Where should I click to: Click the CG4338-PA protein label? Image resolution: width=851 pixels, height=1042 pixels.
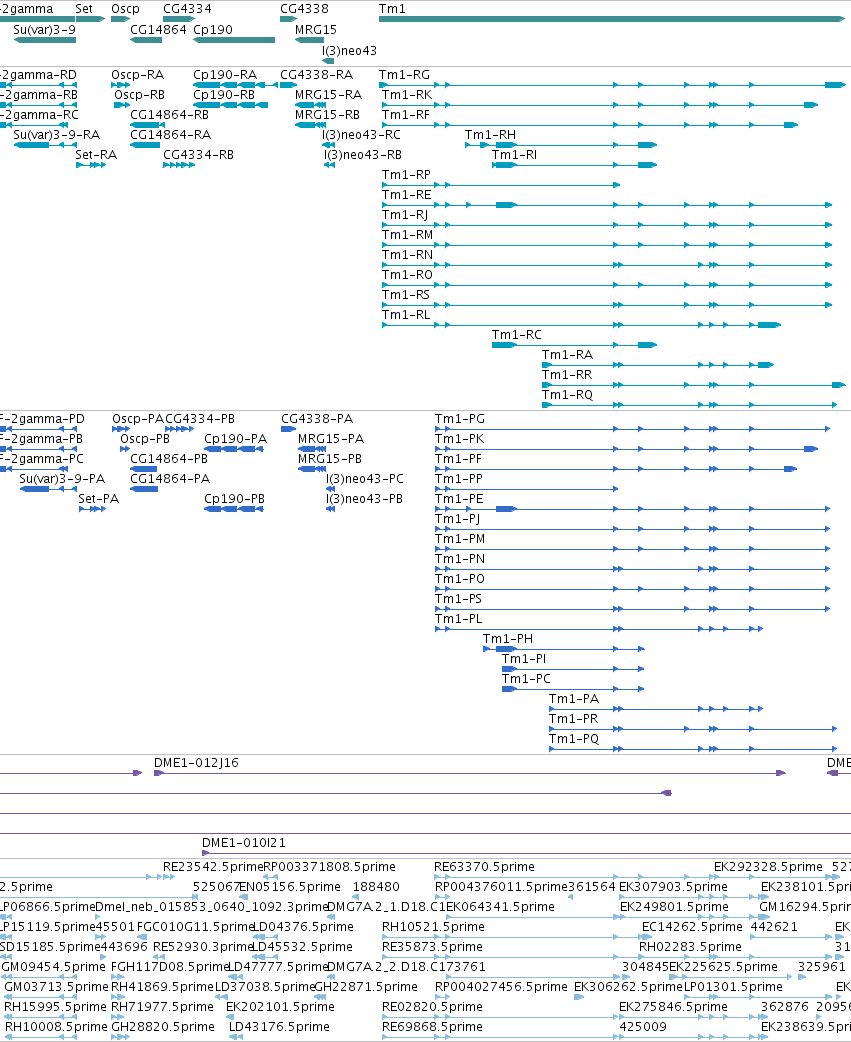318,419
